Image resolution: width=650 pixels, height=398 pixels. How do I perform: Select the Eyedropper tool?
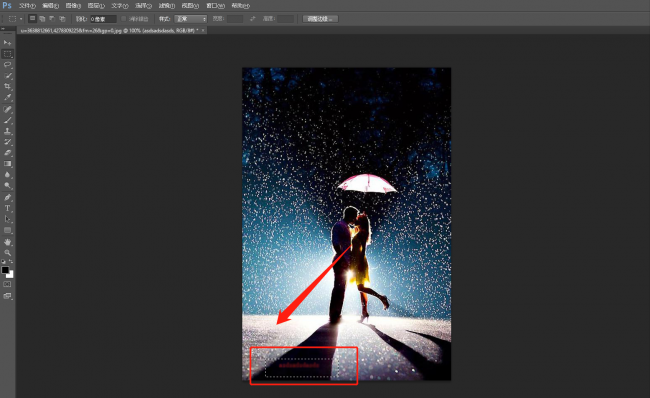click(7, 97)
